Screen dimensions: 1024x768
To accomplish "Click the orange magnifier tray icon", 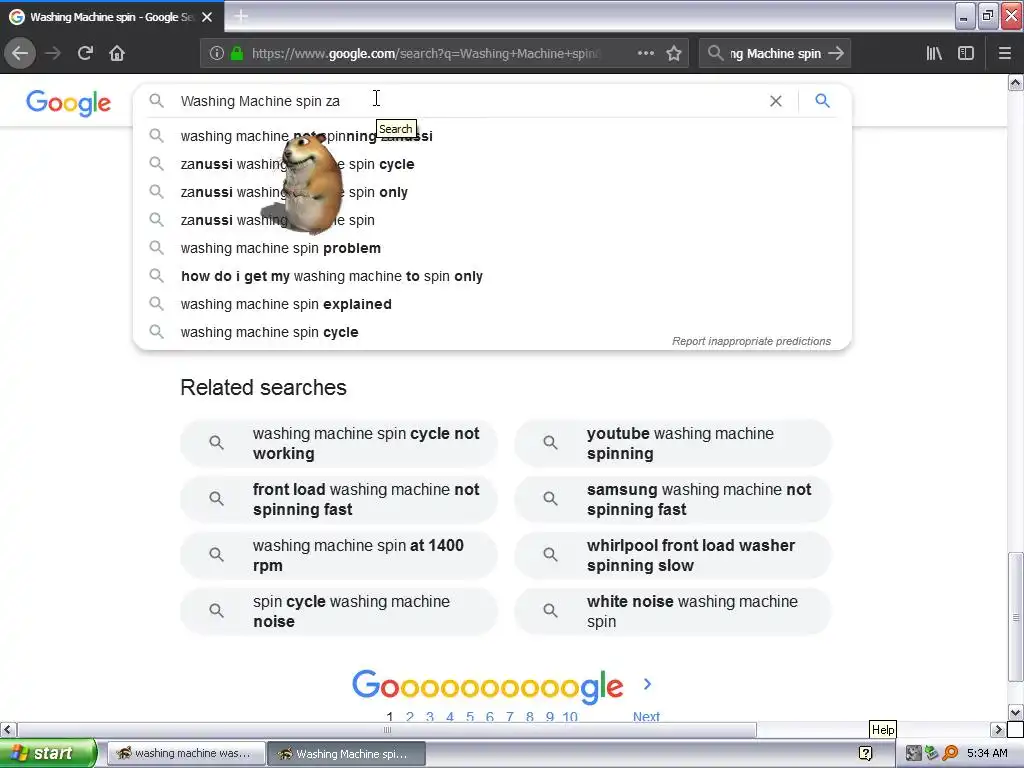I will click(950, 753).
